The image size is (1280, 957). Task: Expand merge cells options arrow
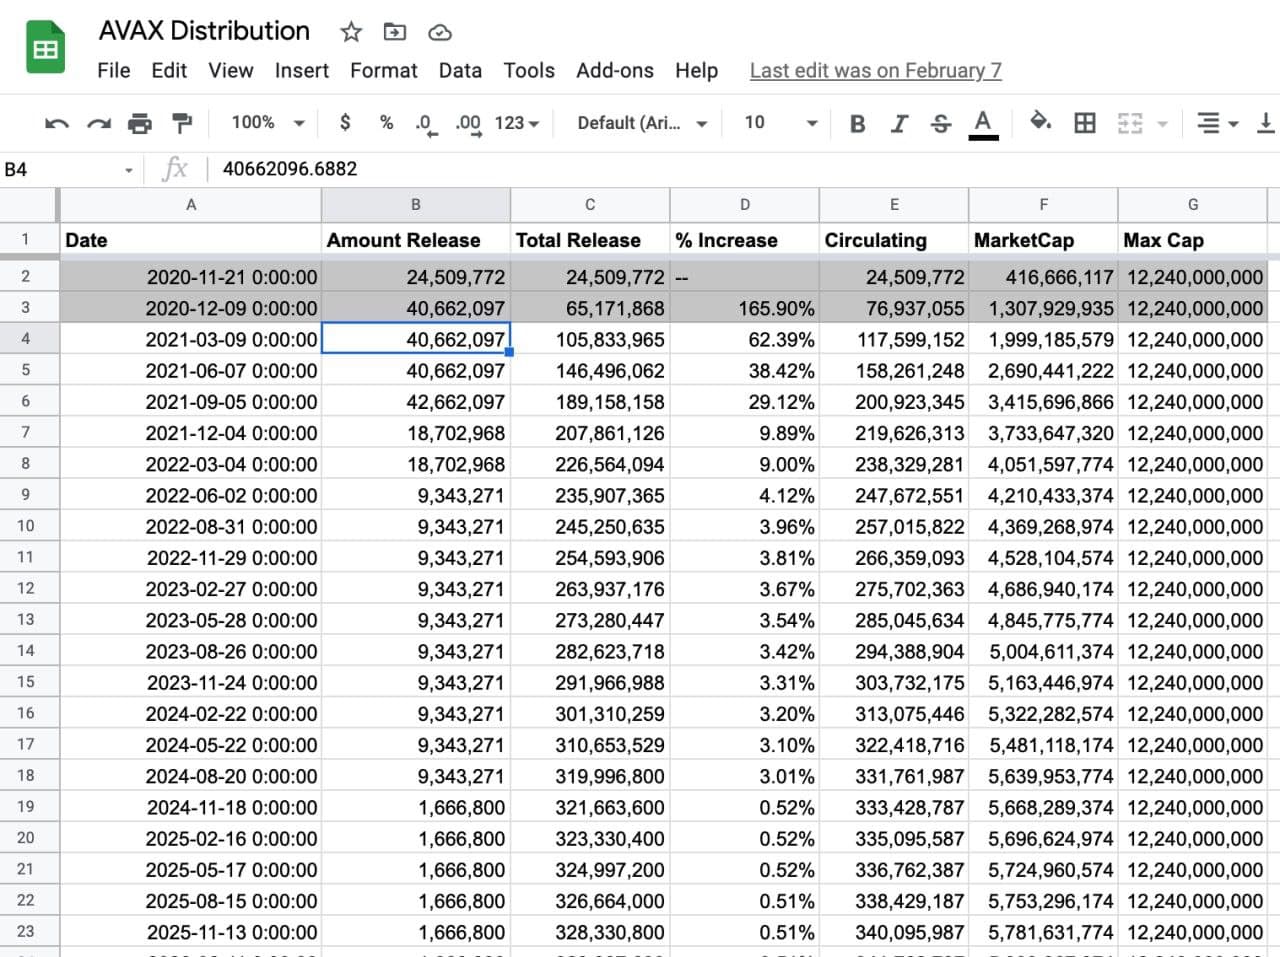1162,124
